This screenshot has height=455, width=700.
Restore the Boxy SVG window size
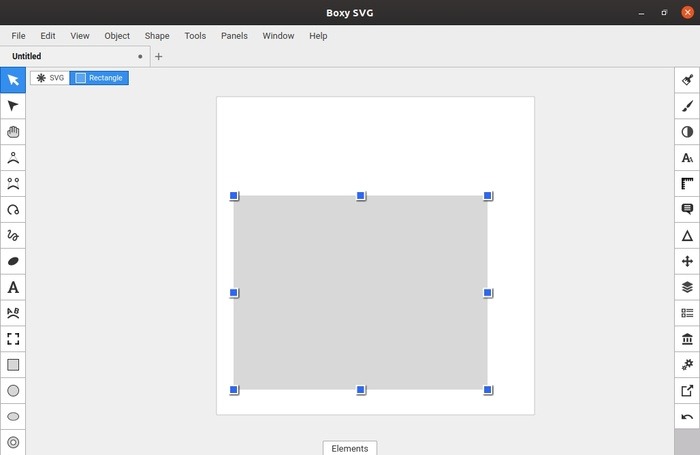[x=664, y=13]
